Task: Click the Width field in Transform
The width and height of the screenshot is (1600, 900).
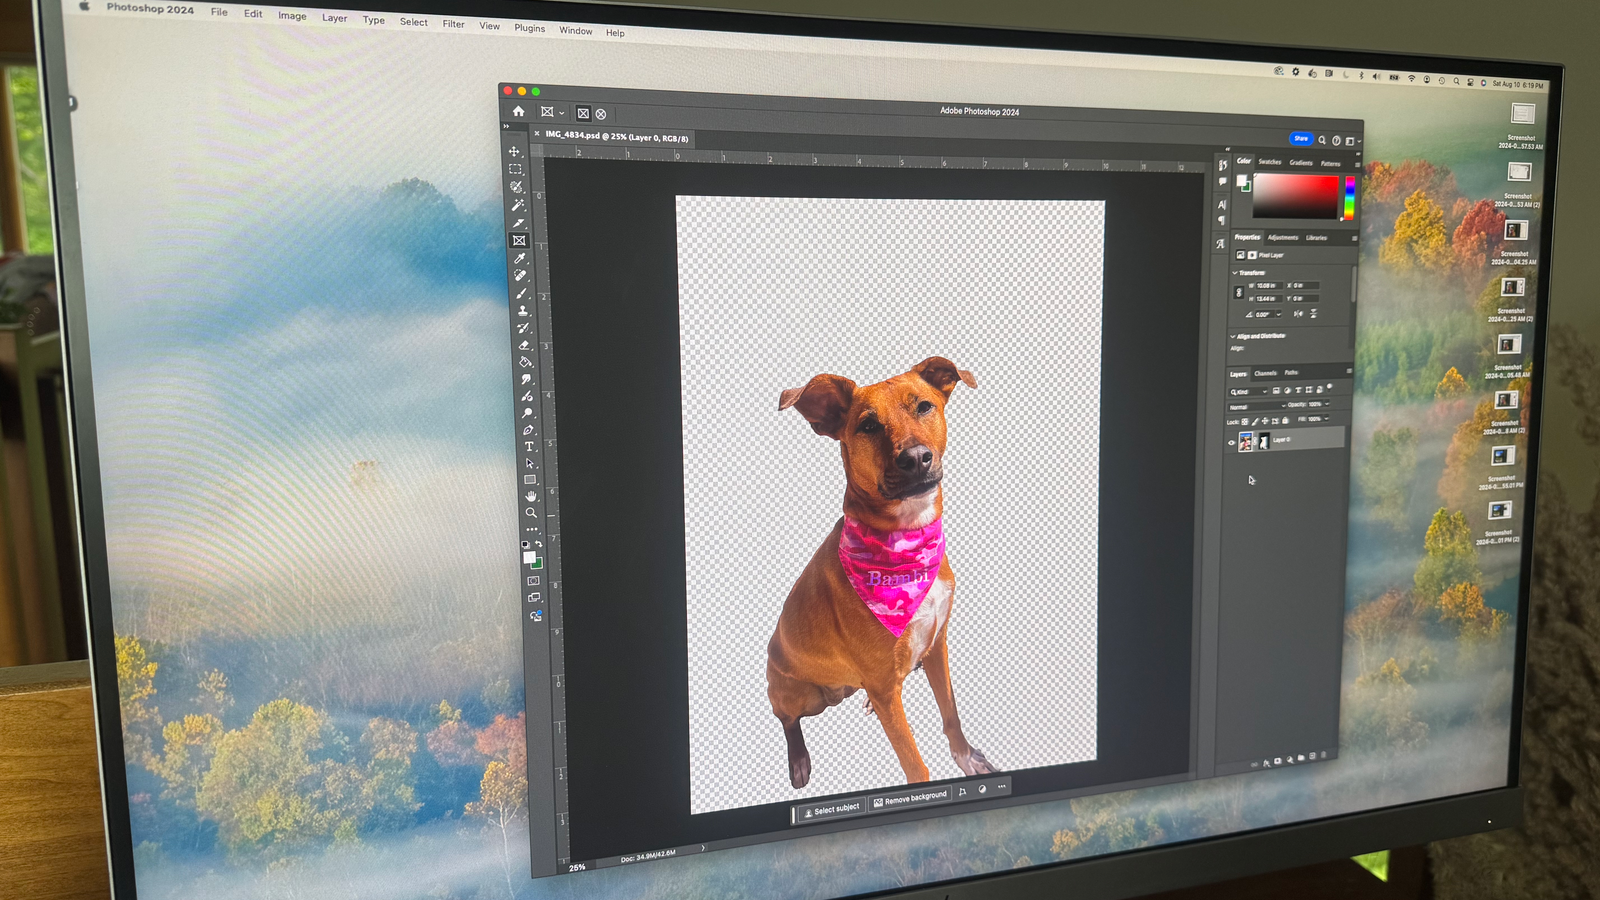Action: (1268, 286)
